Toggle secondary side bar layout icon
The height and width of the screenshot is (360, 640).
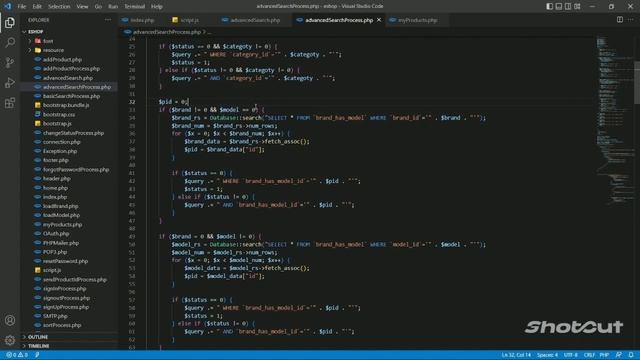click(568, 6)
